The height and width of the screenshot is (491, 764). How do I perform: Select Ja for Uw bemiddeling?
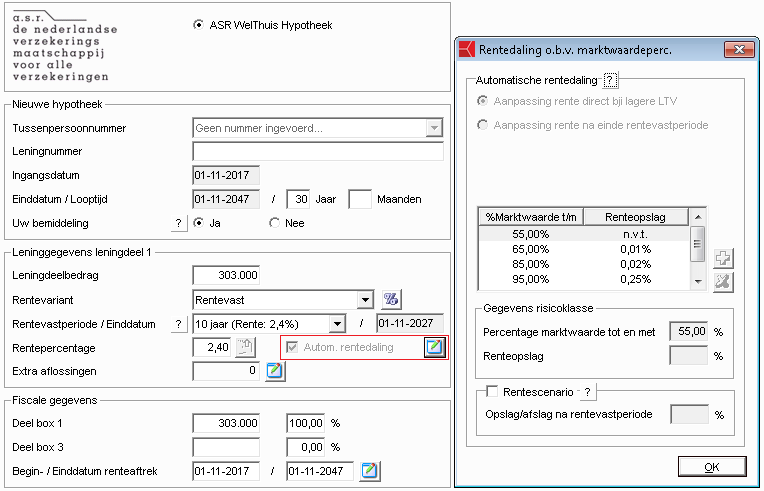(198, 223)
